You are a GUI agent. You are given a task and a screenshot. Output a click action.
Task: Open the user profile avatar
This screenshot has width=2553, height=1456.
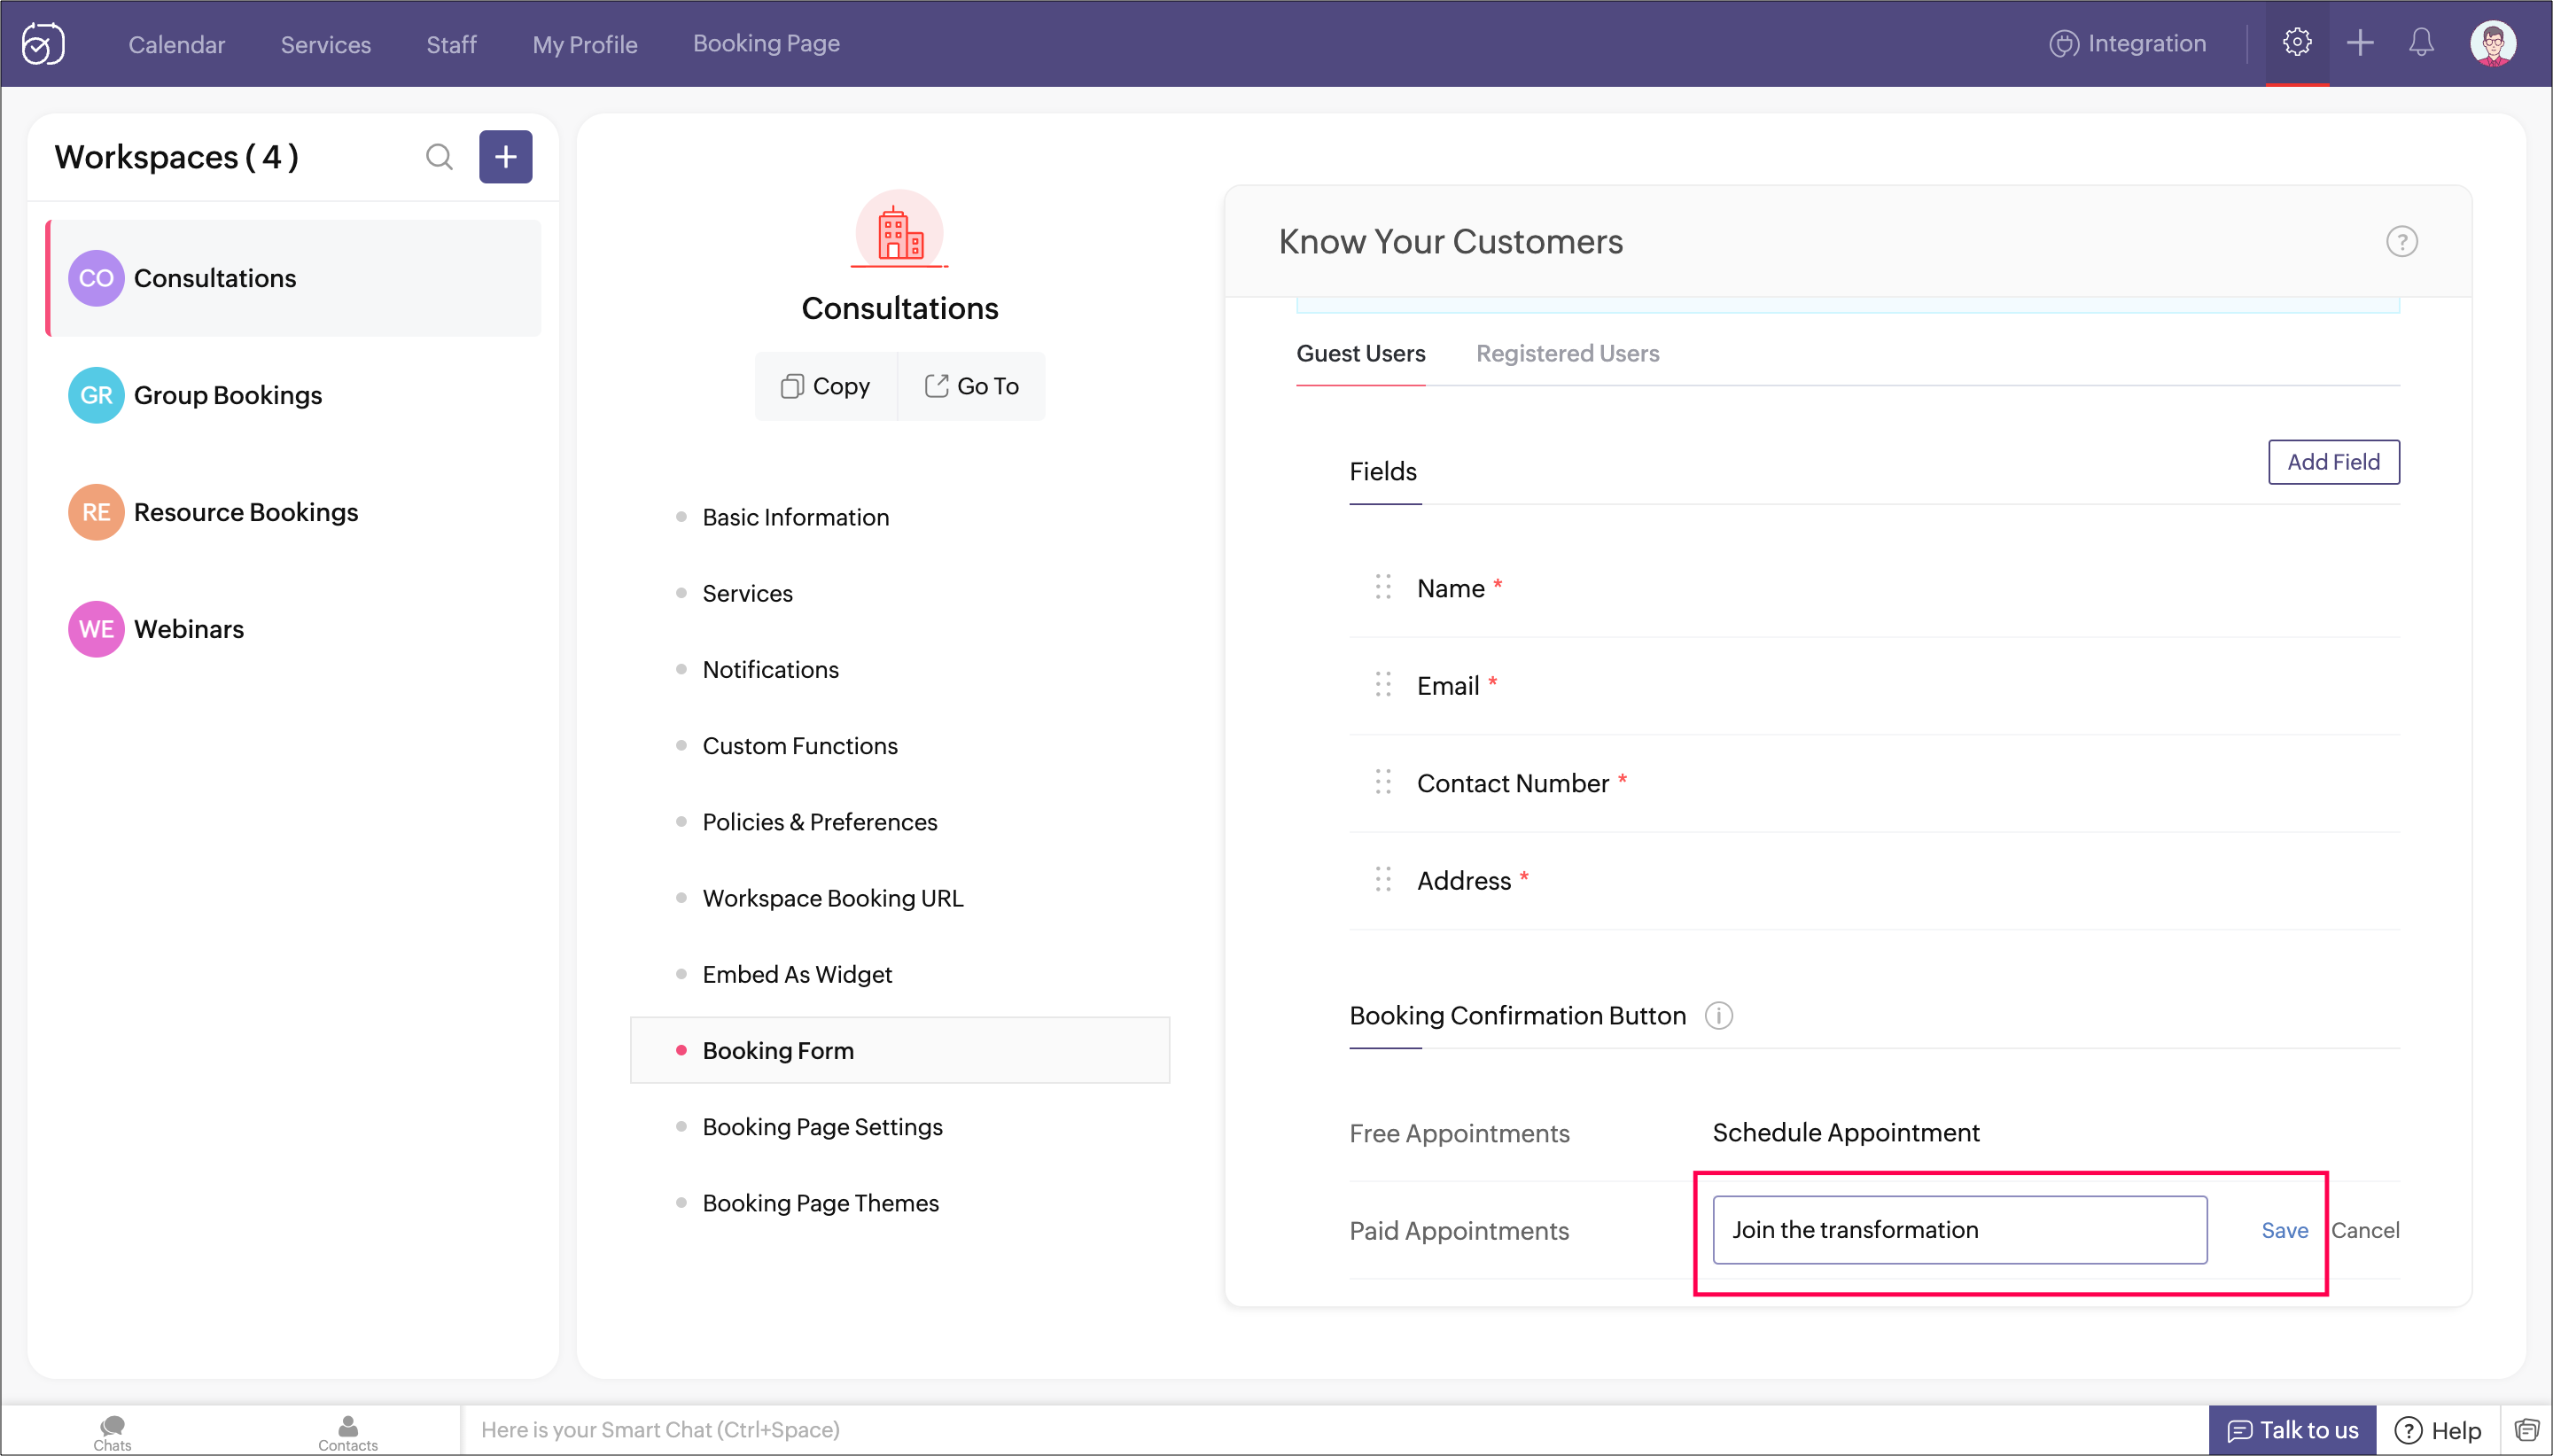click(x=2492, y=43)
